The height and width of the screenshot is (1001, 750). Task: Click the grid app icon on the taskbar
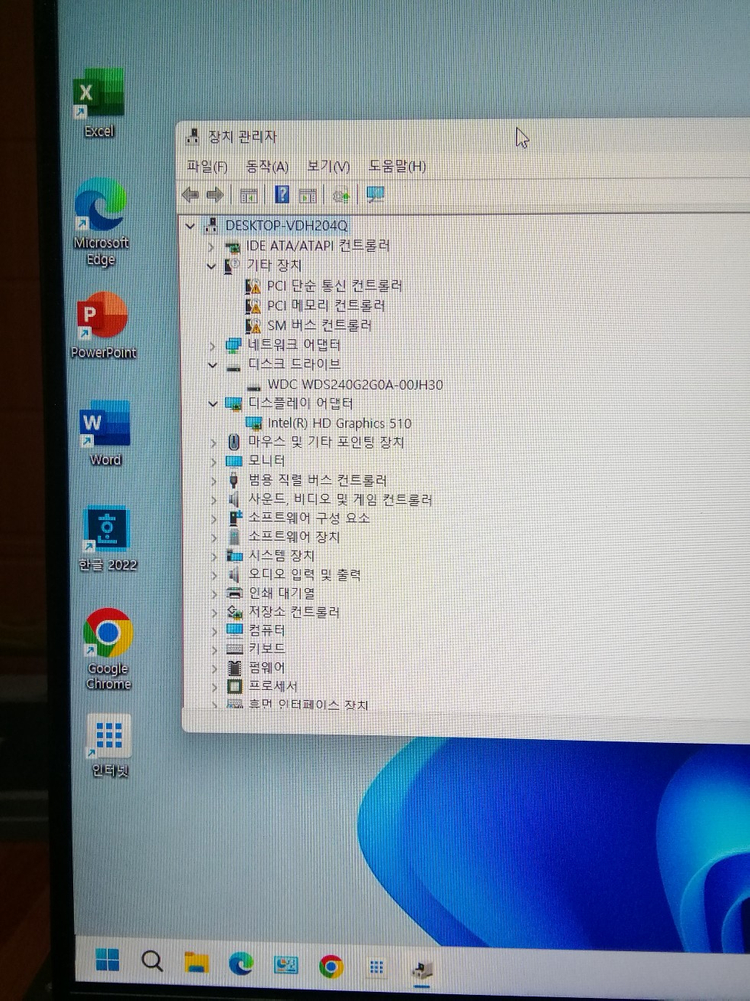click(377, 968)
